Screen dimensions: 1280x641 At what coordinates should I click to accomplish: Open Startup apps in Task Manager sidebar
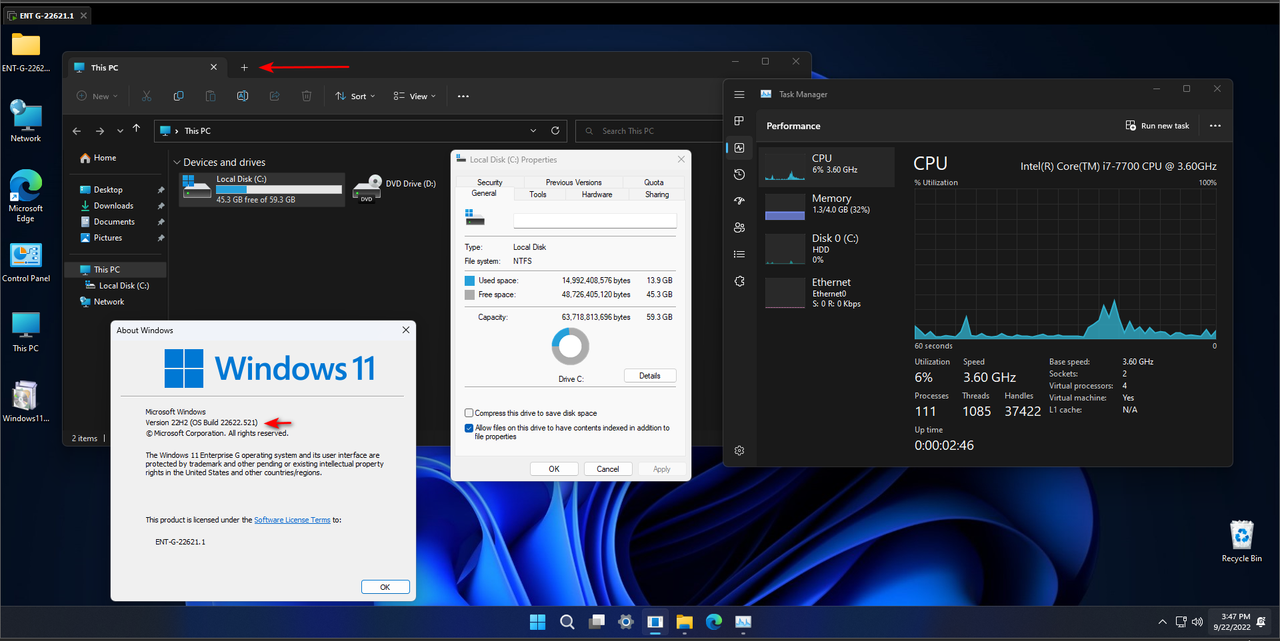[x=739, y=201]
